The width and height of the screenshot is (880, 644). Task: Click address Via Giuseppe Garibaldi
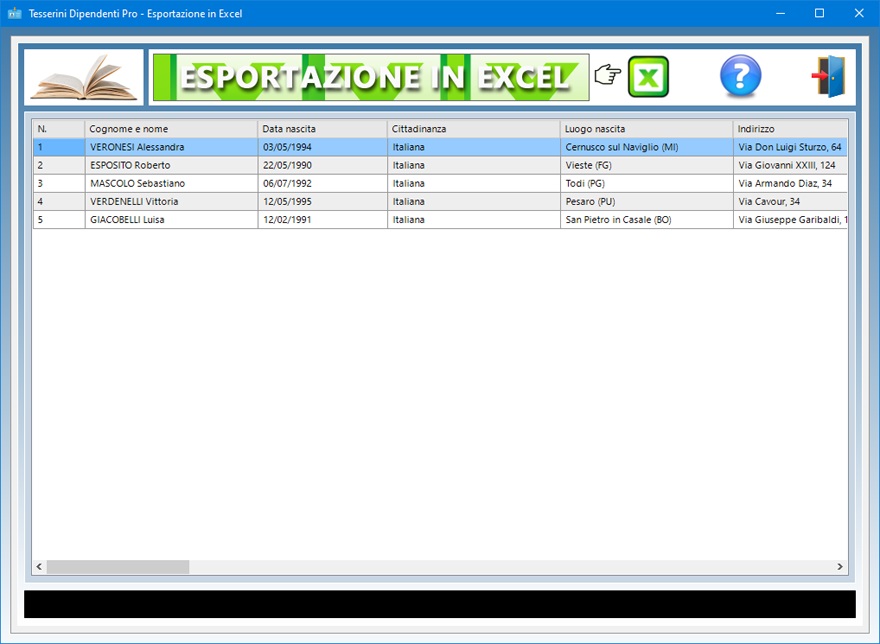coord(792,220)
